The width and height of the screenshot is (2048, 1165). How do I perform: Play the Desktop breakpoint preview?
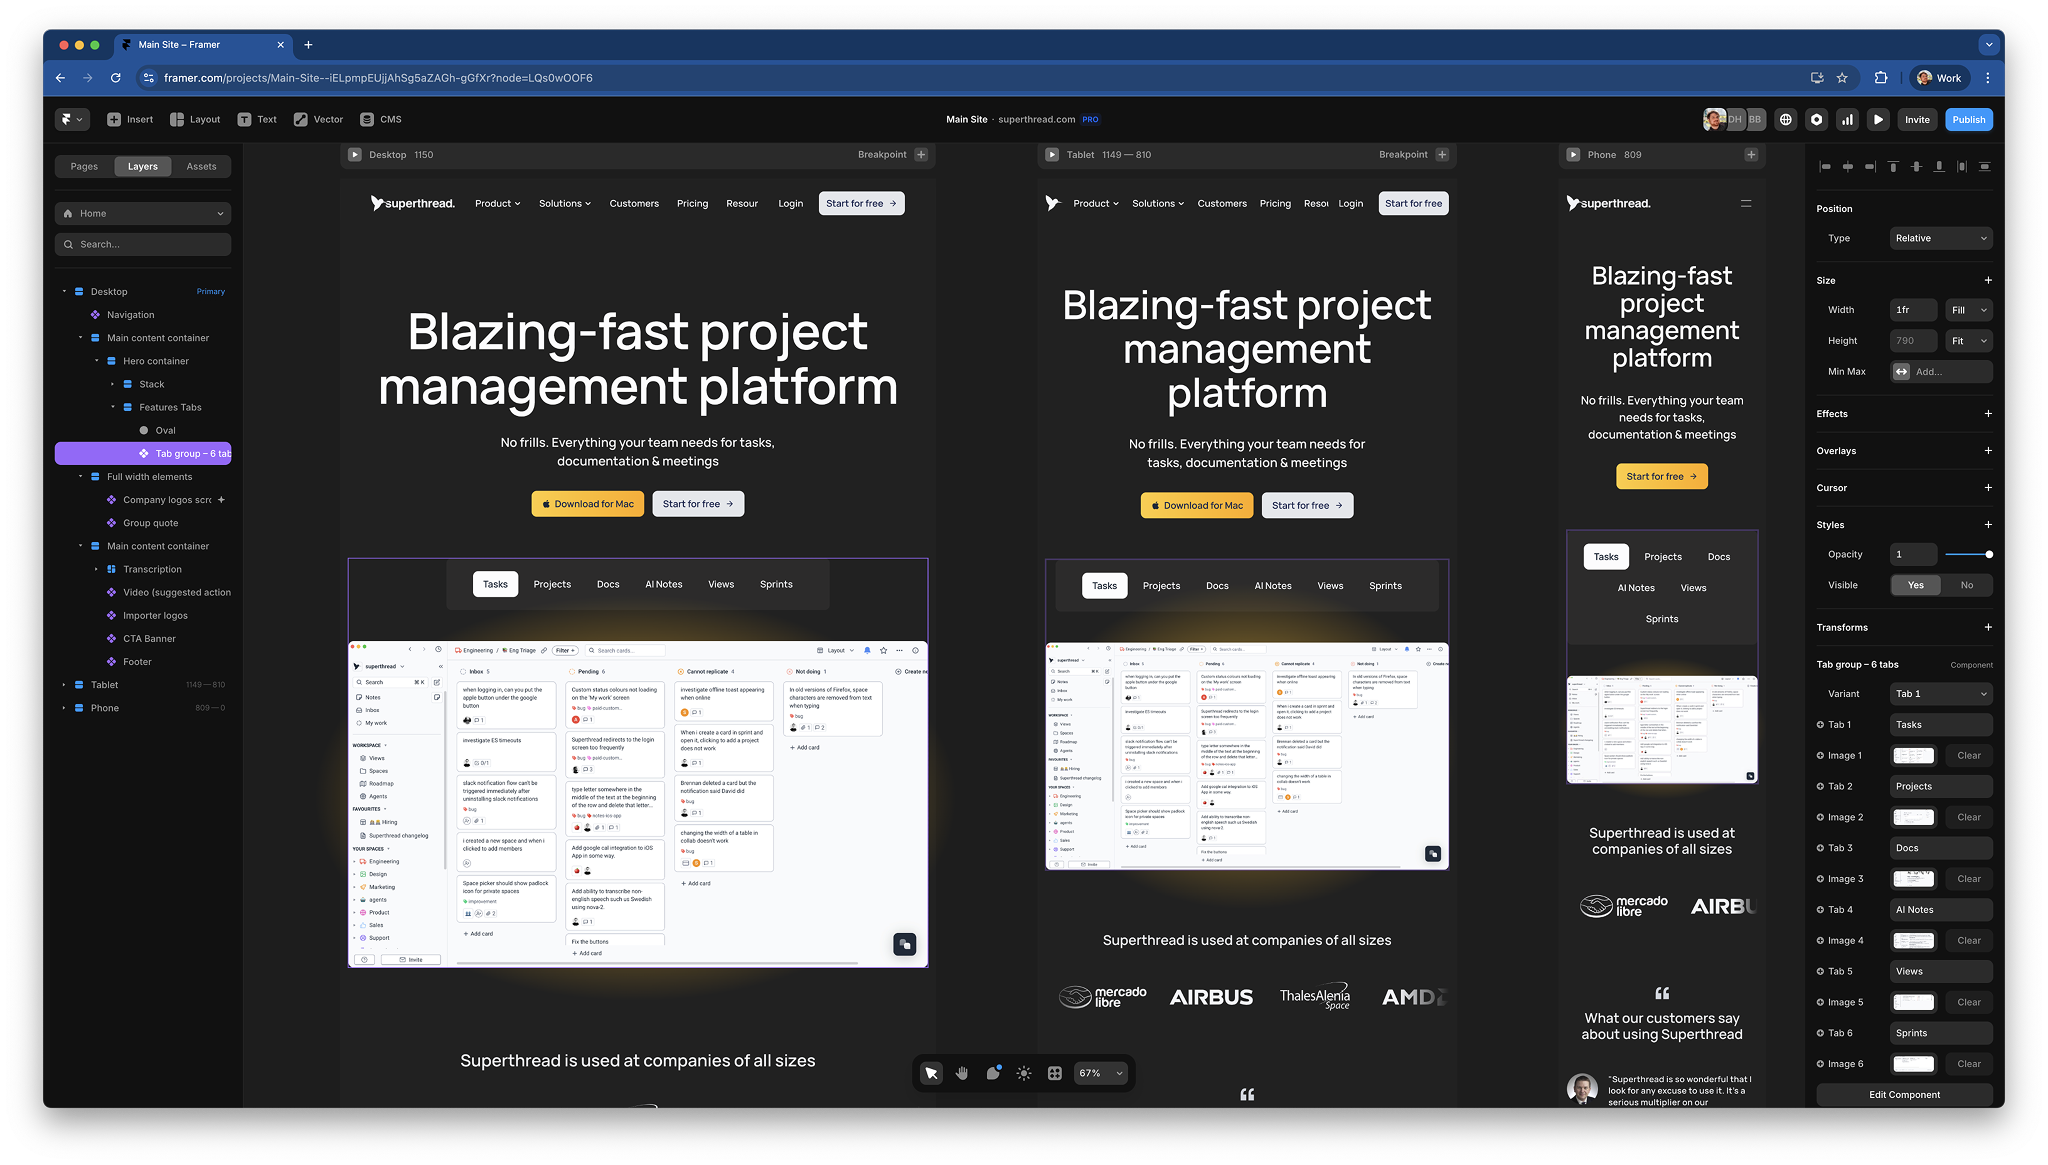(354, 154)
